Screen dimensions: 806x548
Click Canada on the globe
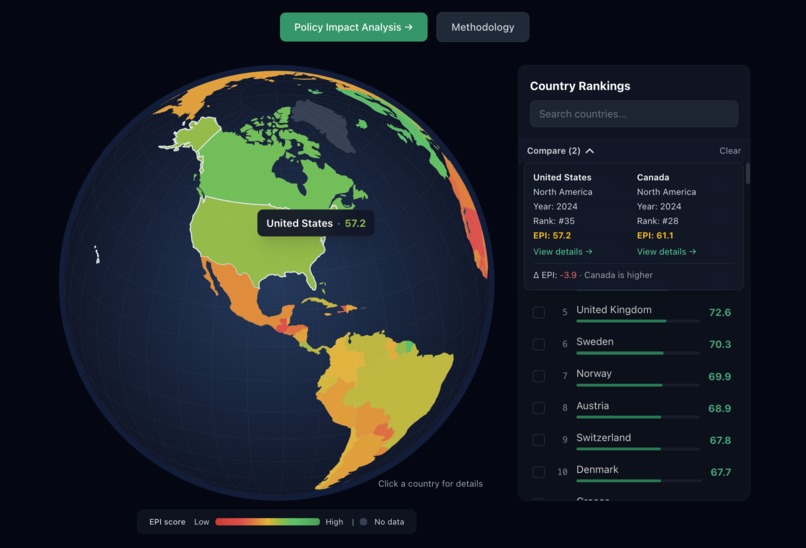[x=242, y=172]
